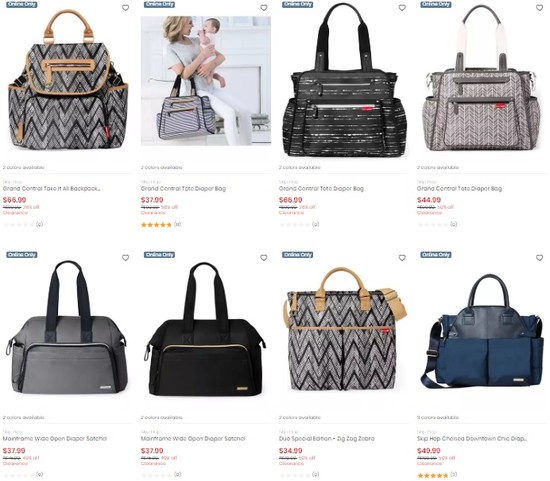Click the grey Mainframe Wide Open Diaper Satchel title
Screen dimensions: 550x481
point(55,439)
